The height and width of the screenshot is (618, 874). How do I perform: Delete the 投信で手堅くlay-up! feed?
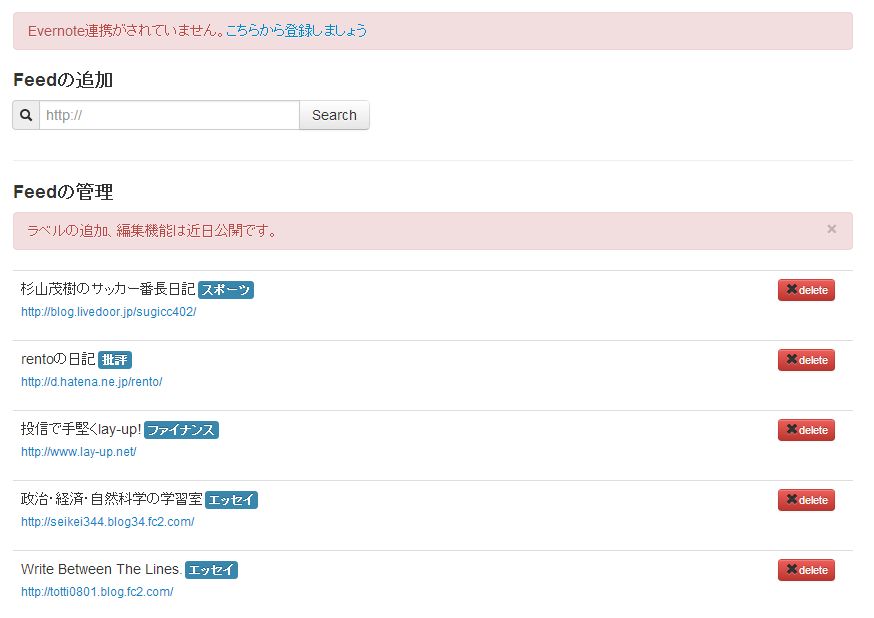point(806,430)
